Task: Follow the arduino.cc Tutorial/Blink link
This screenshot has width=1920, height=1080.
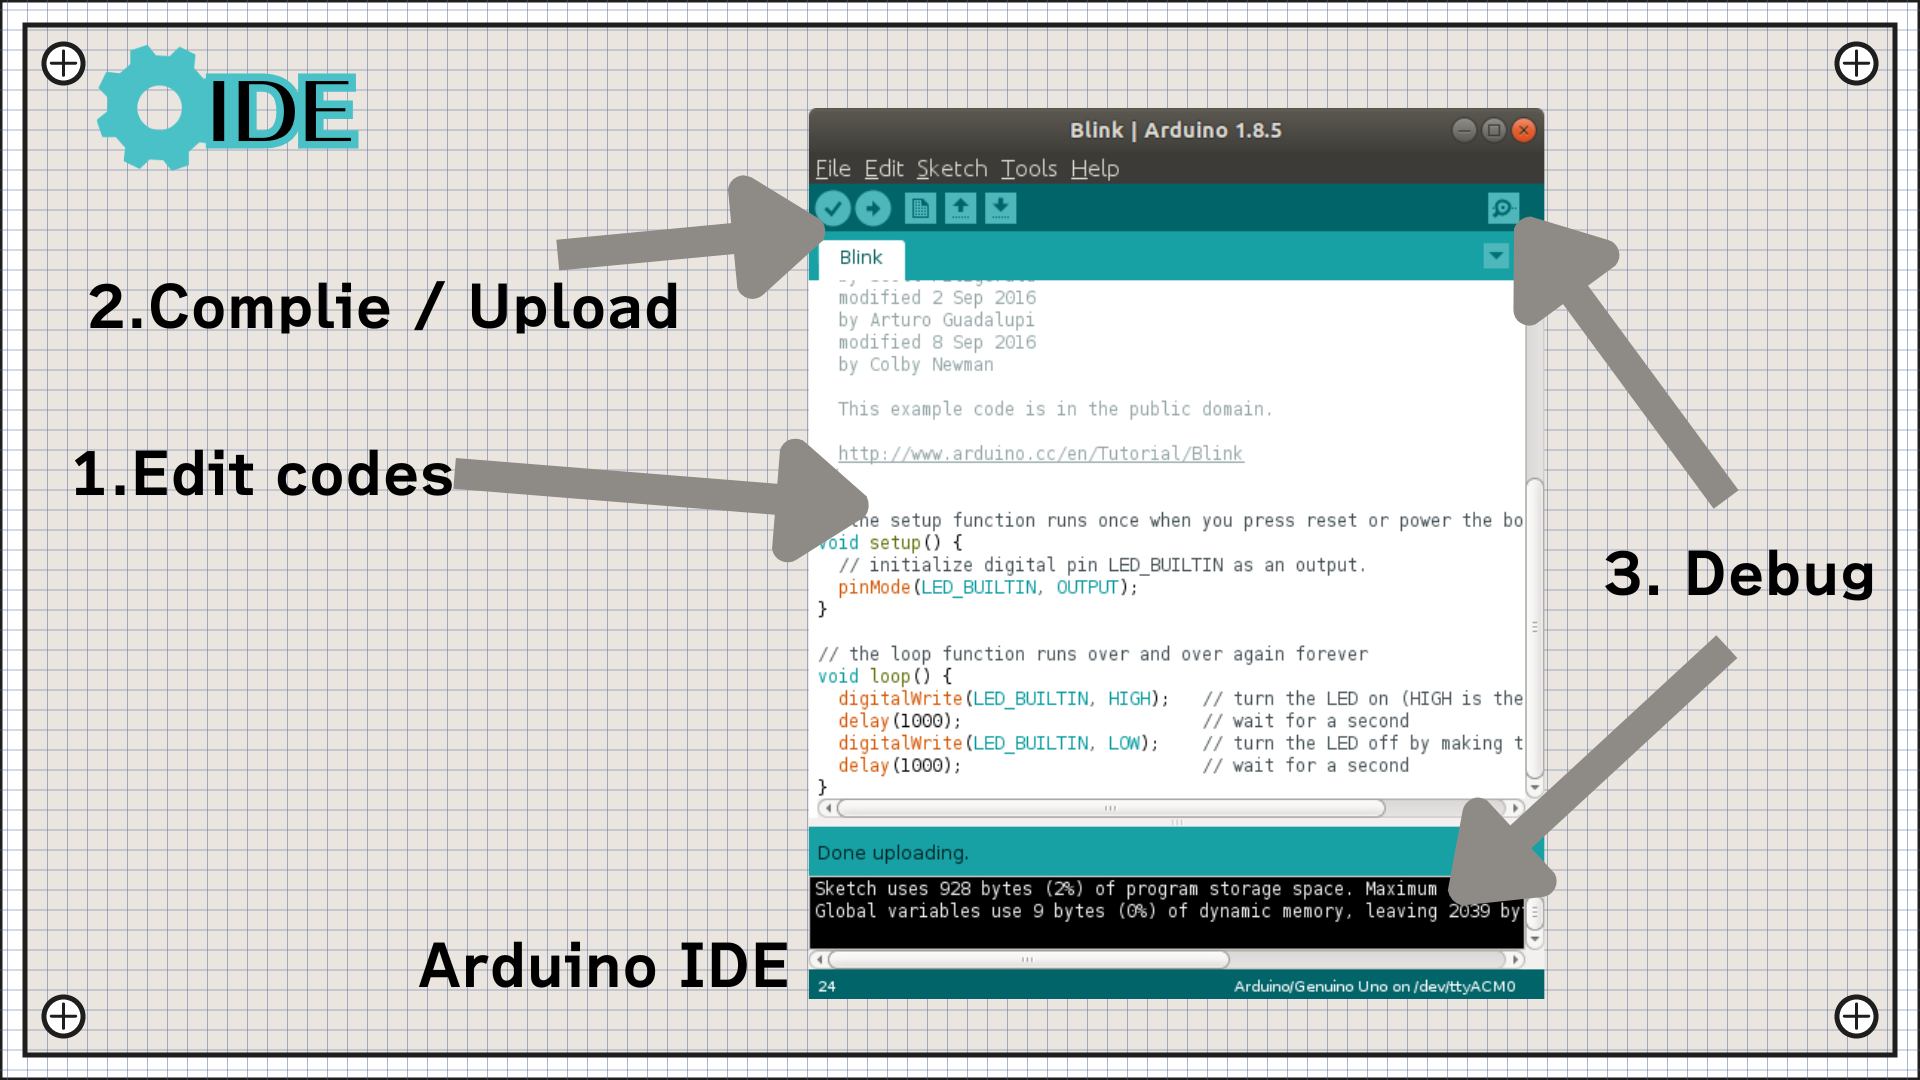Action: (x=1040, y=454)
